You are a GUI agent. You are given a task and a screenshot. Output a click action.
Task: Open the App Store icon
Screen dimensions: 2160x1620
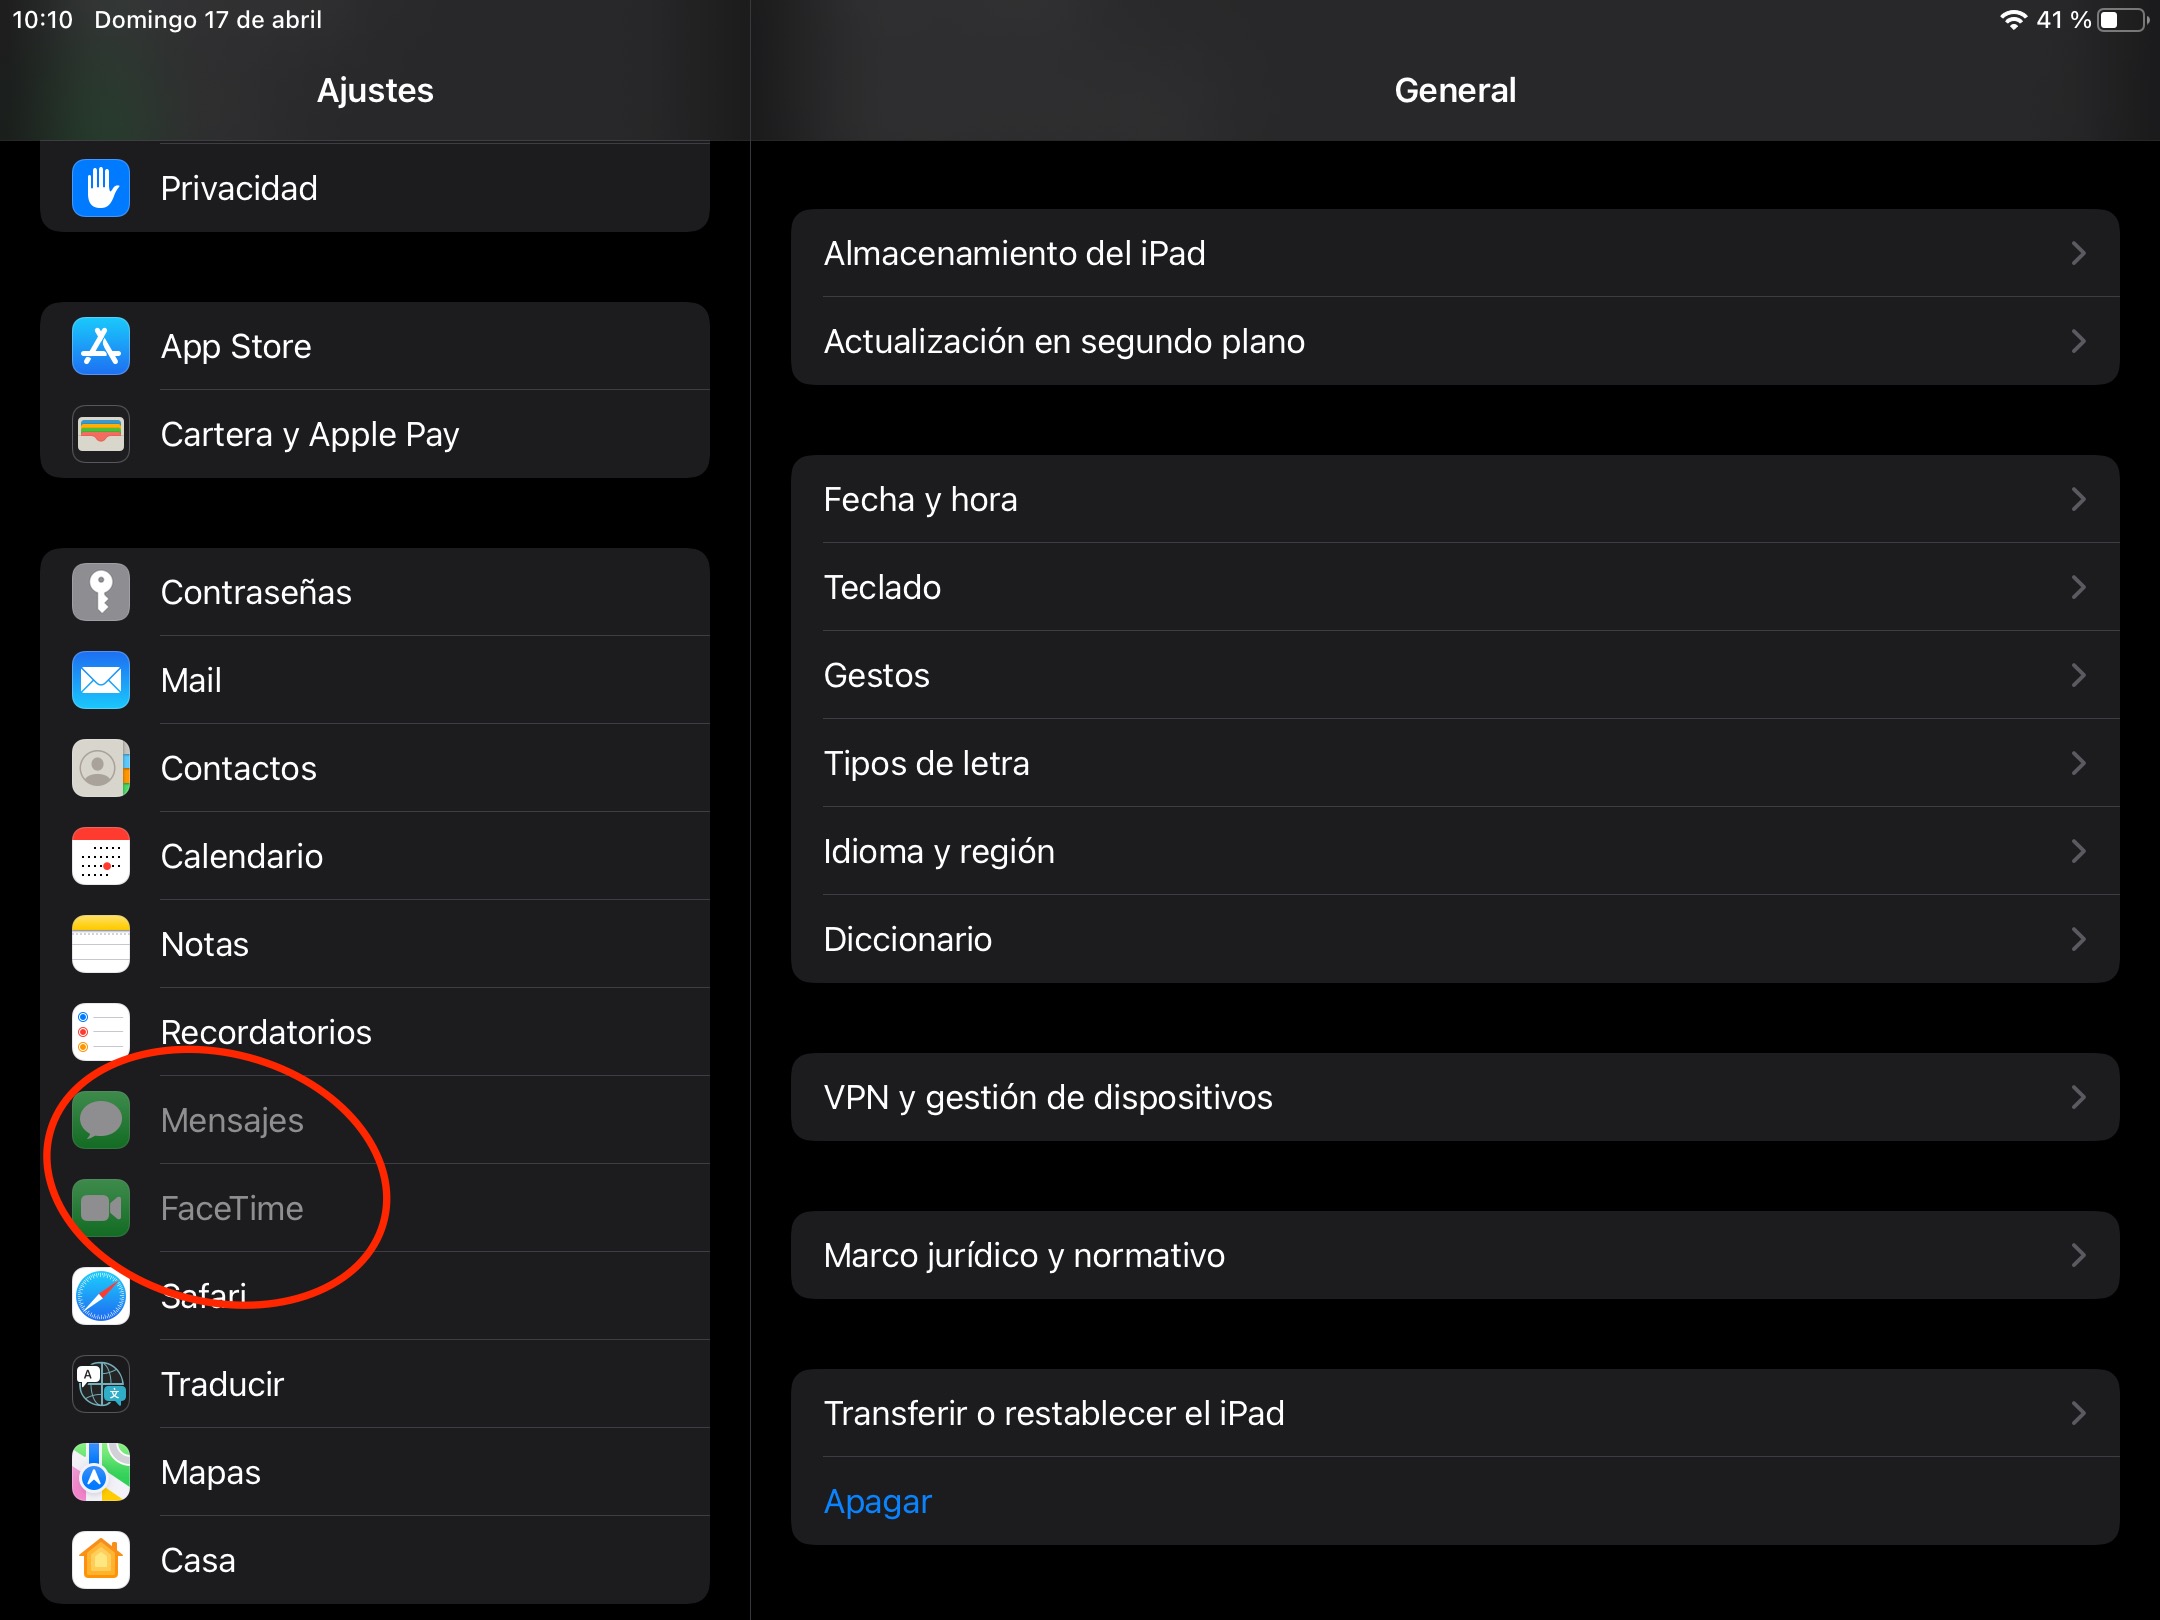click(101, 346)
